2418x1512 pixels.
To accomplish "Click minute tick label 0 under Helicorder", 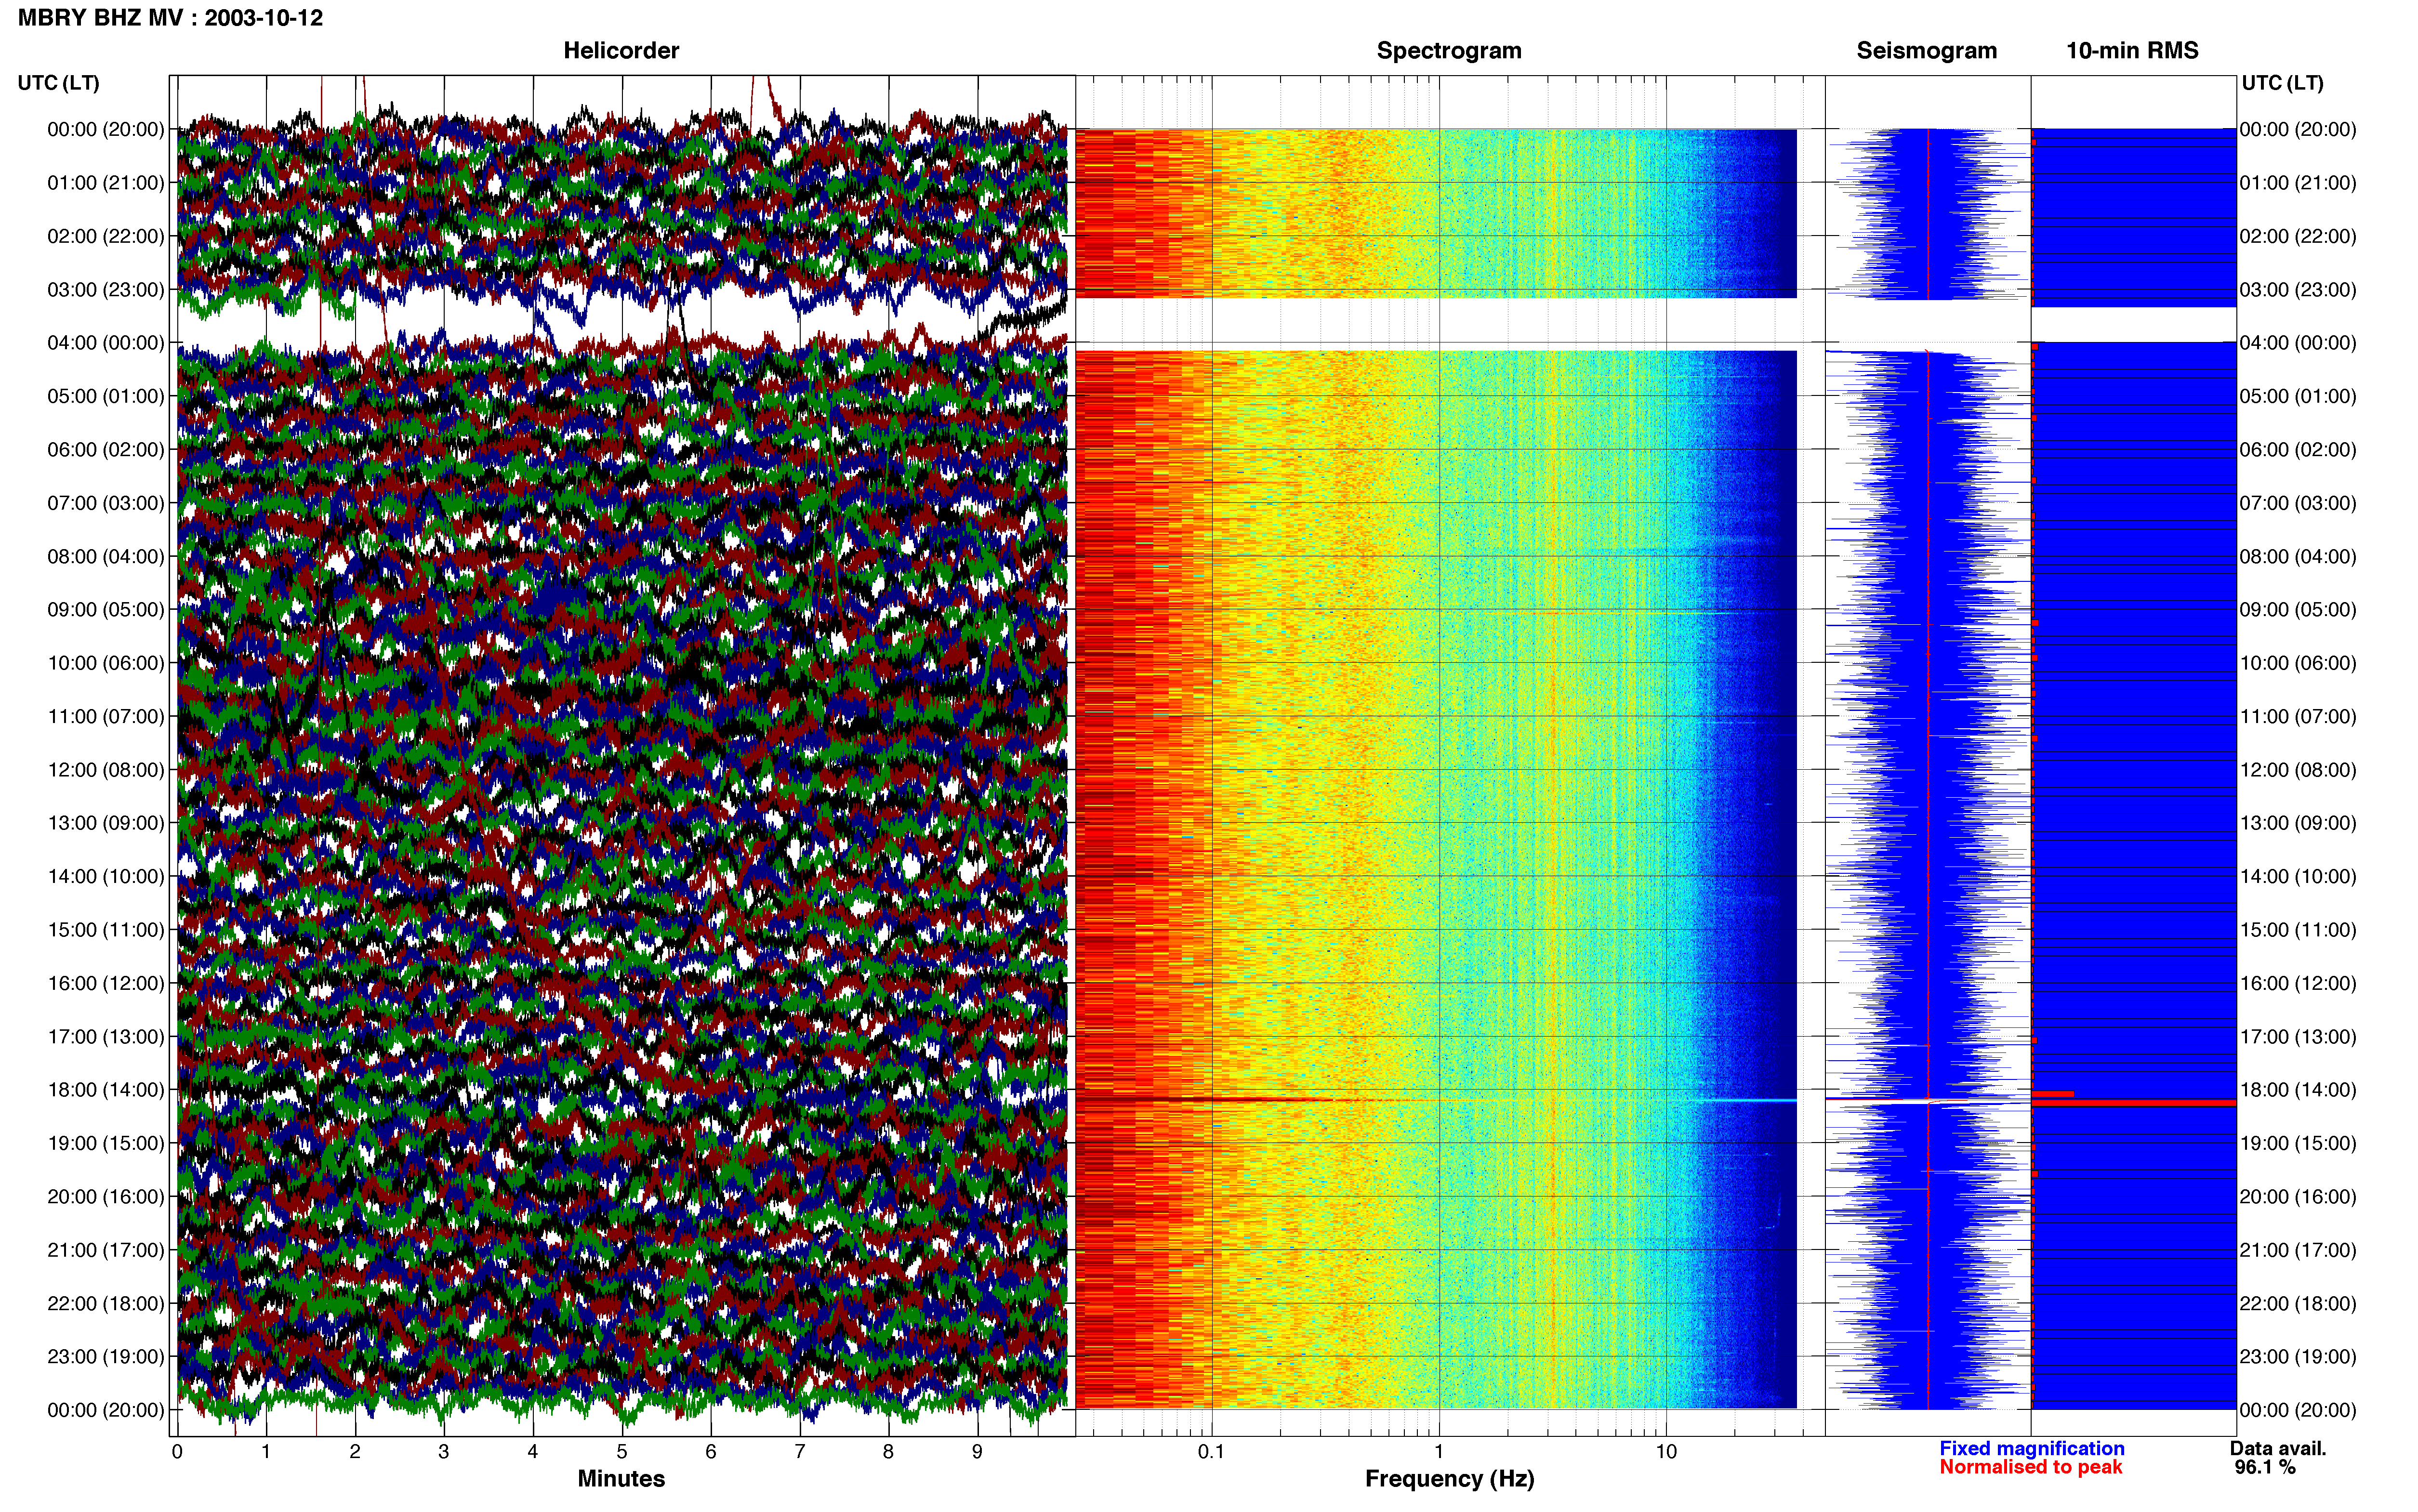I will coord(177,1451).
